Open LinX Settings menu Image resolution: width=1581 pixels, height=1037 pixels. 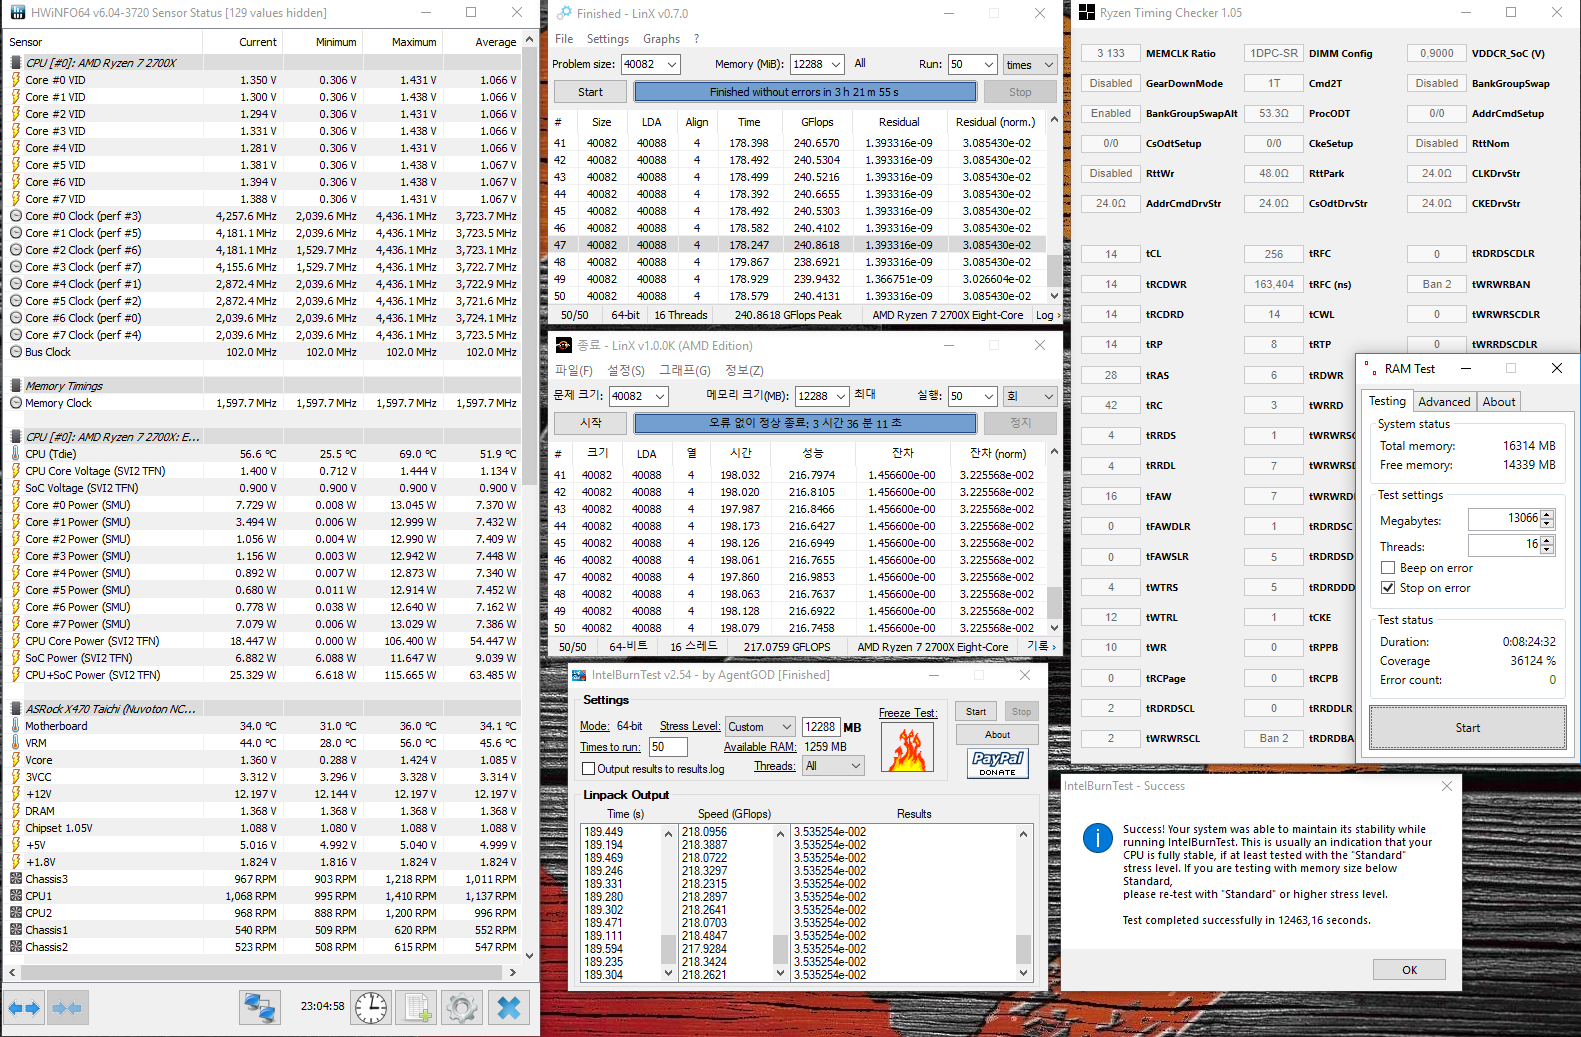[608, 39]
